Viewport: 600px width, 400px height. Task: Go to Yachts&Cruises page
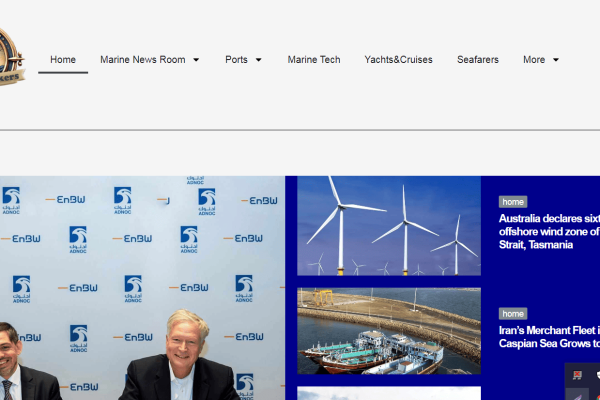398,60
